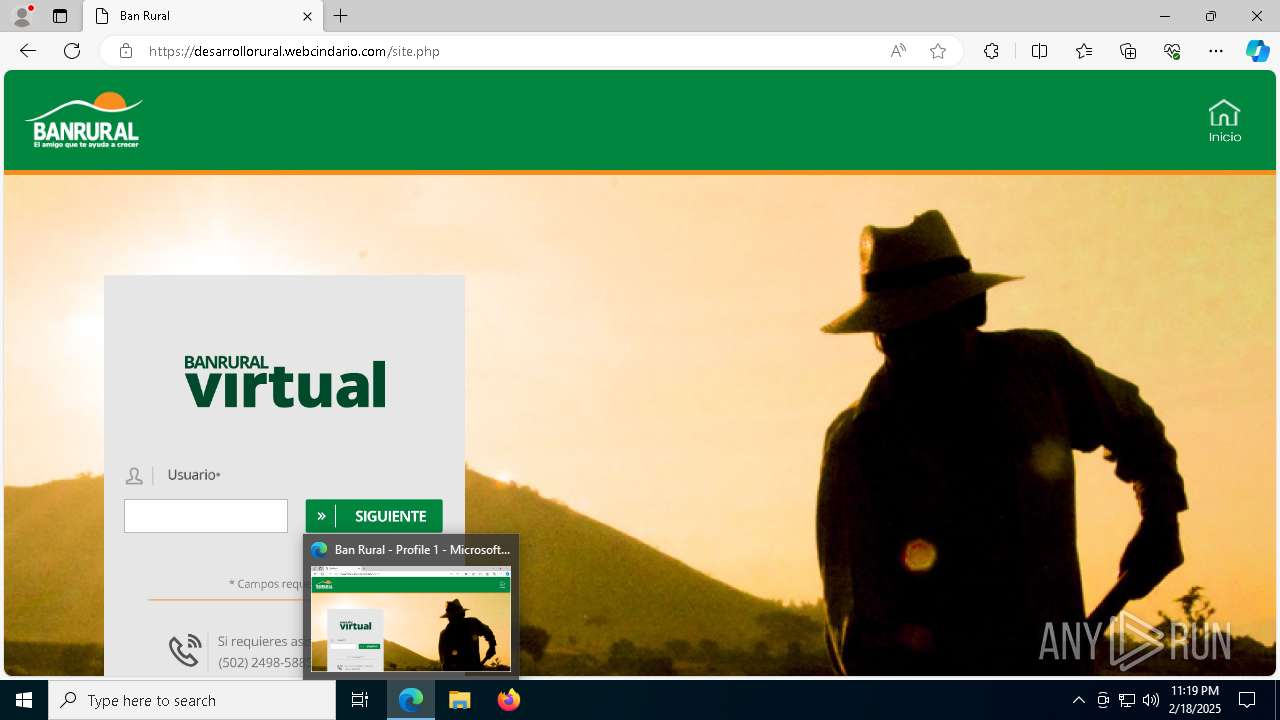Open the Windows Start menu

(x=24, y=700)
